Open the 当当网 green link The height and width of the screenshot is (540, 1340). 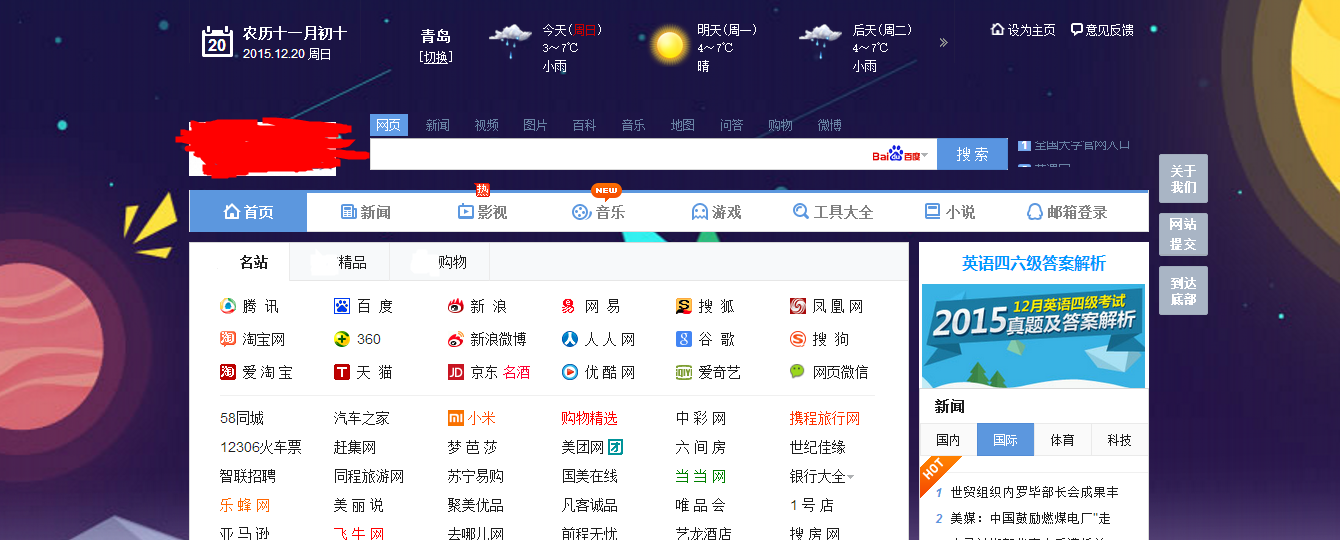tap(701, 476)
